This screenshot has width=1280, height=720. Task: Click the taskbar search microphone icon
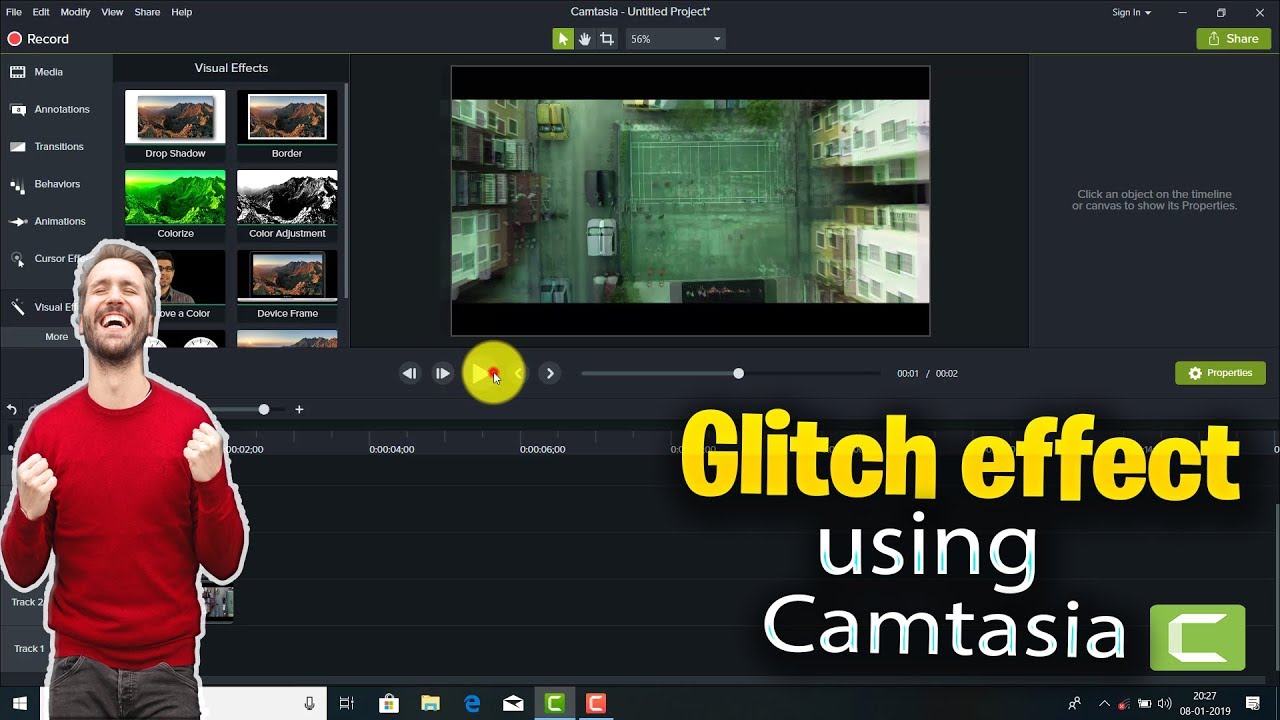pyautogui.click(x=310, y=704)
